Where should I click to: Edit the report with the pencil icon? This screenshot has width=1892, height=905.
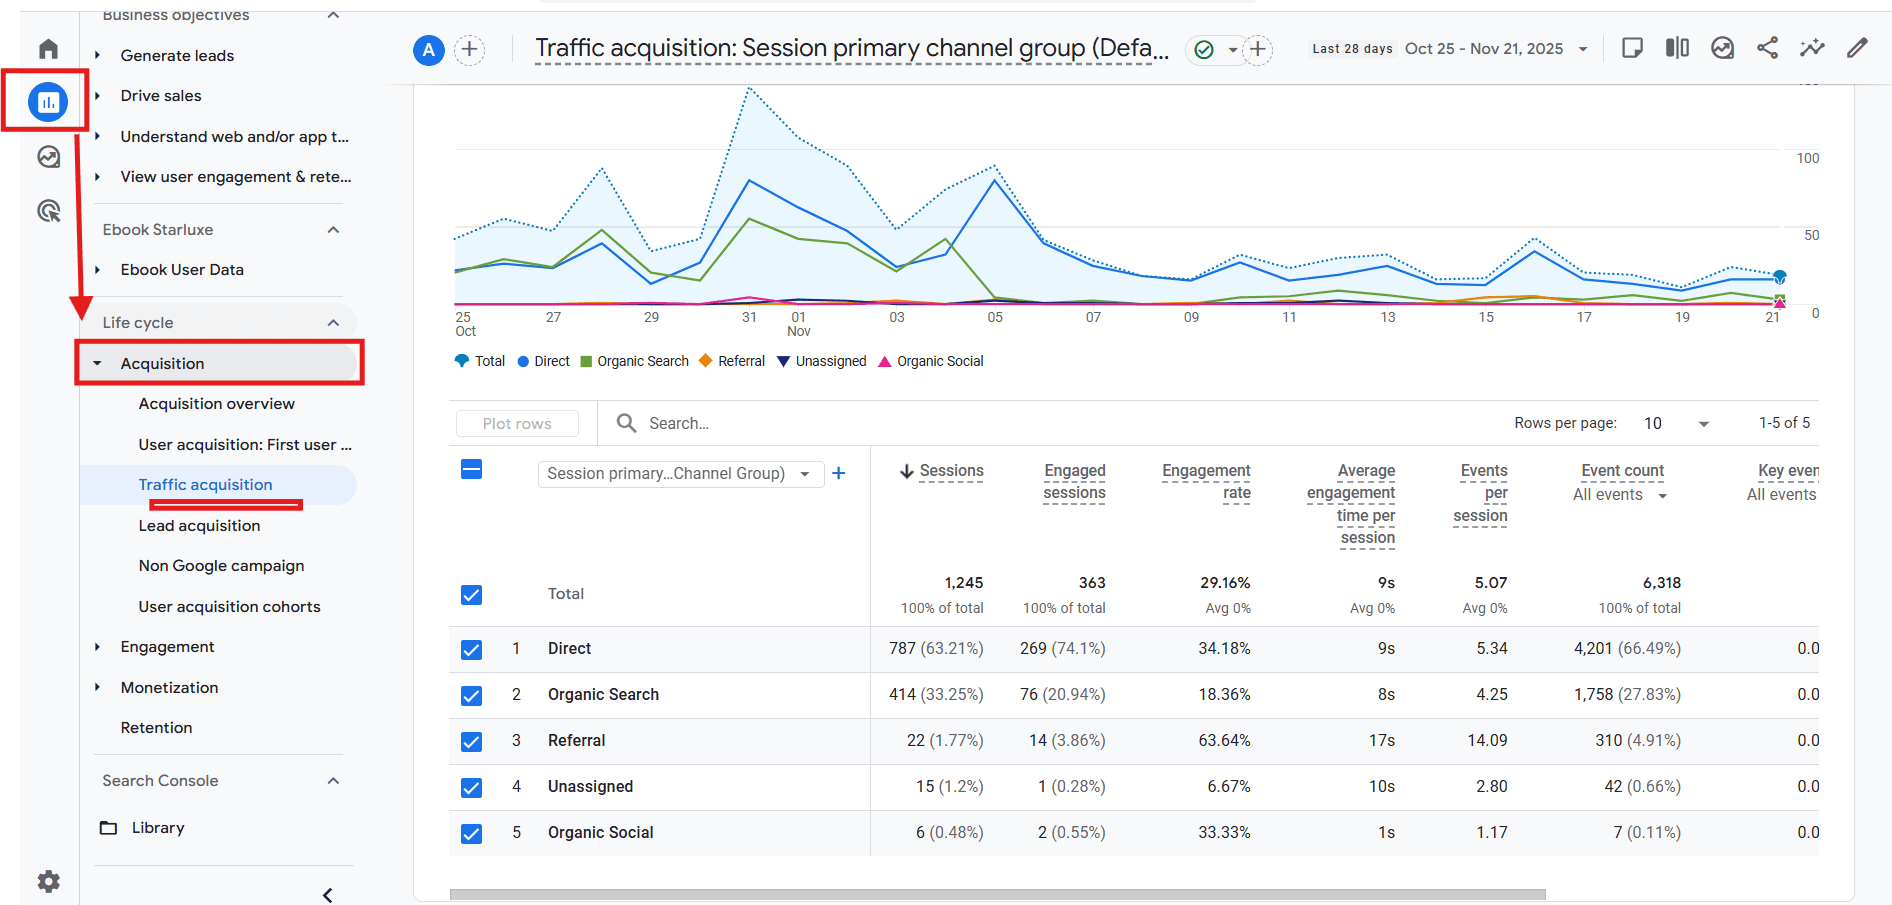(x=1857, y=47)
